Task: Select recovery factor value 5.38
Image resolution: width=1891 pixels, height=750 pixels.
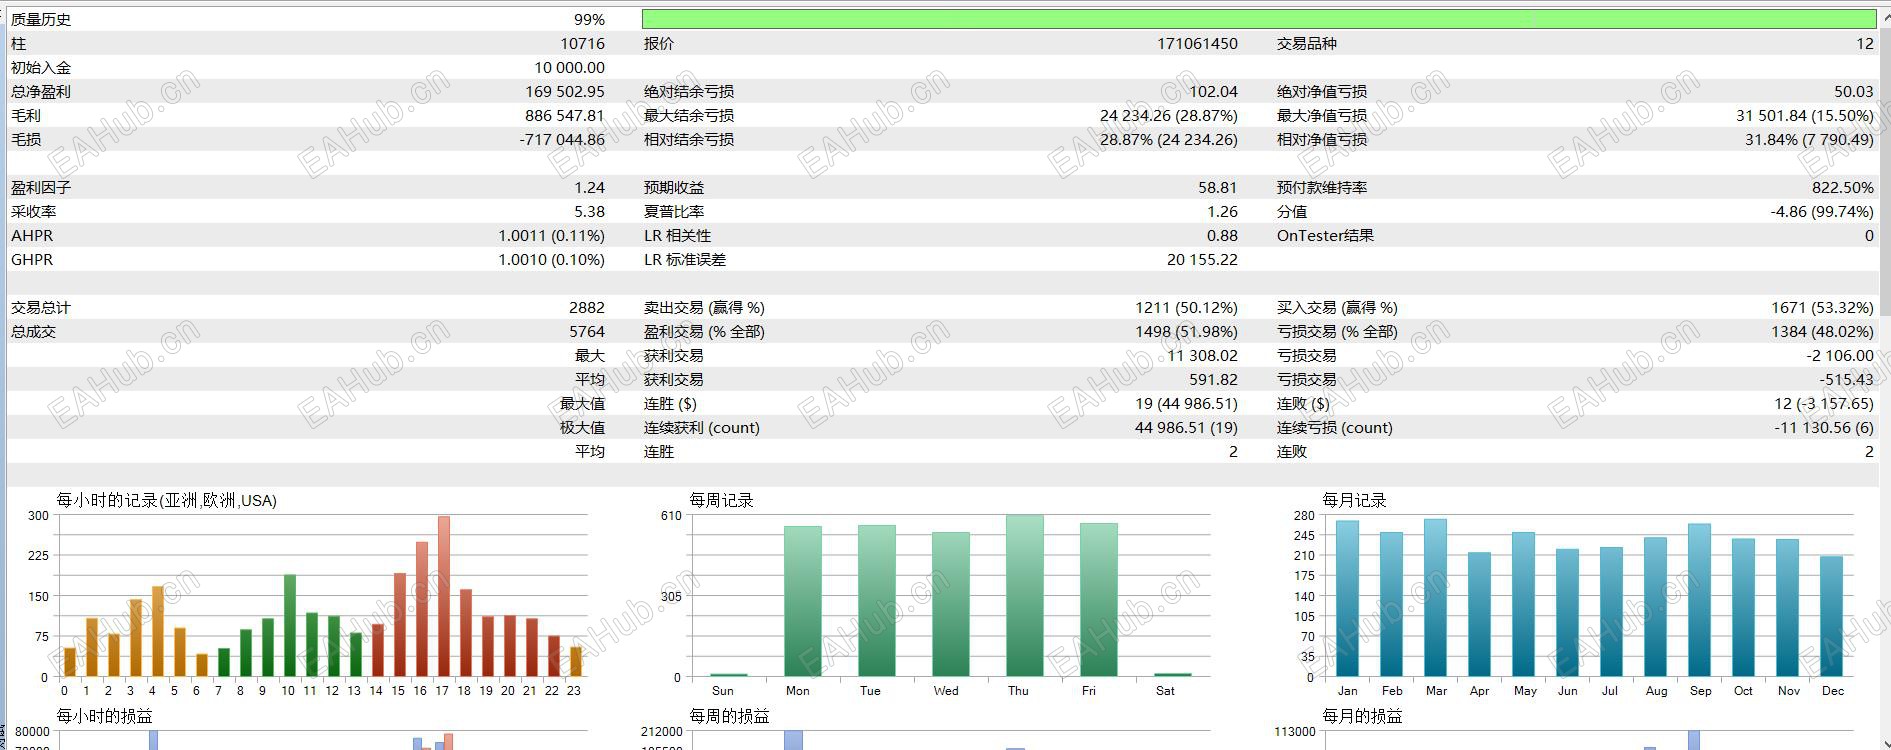Action: (x=589, y=212)
